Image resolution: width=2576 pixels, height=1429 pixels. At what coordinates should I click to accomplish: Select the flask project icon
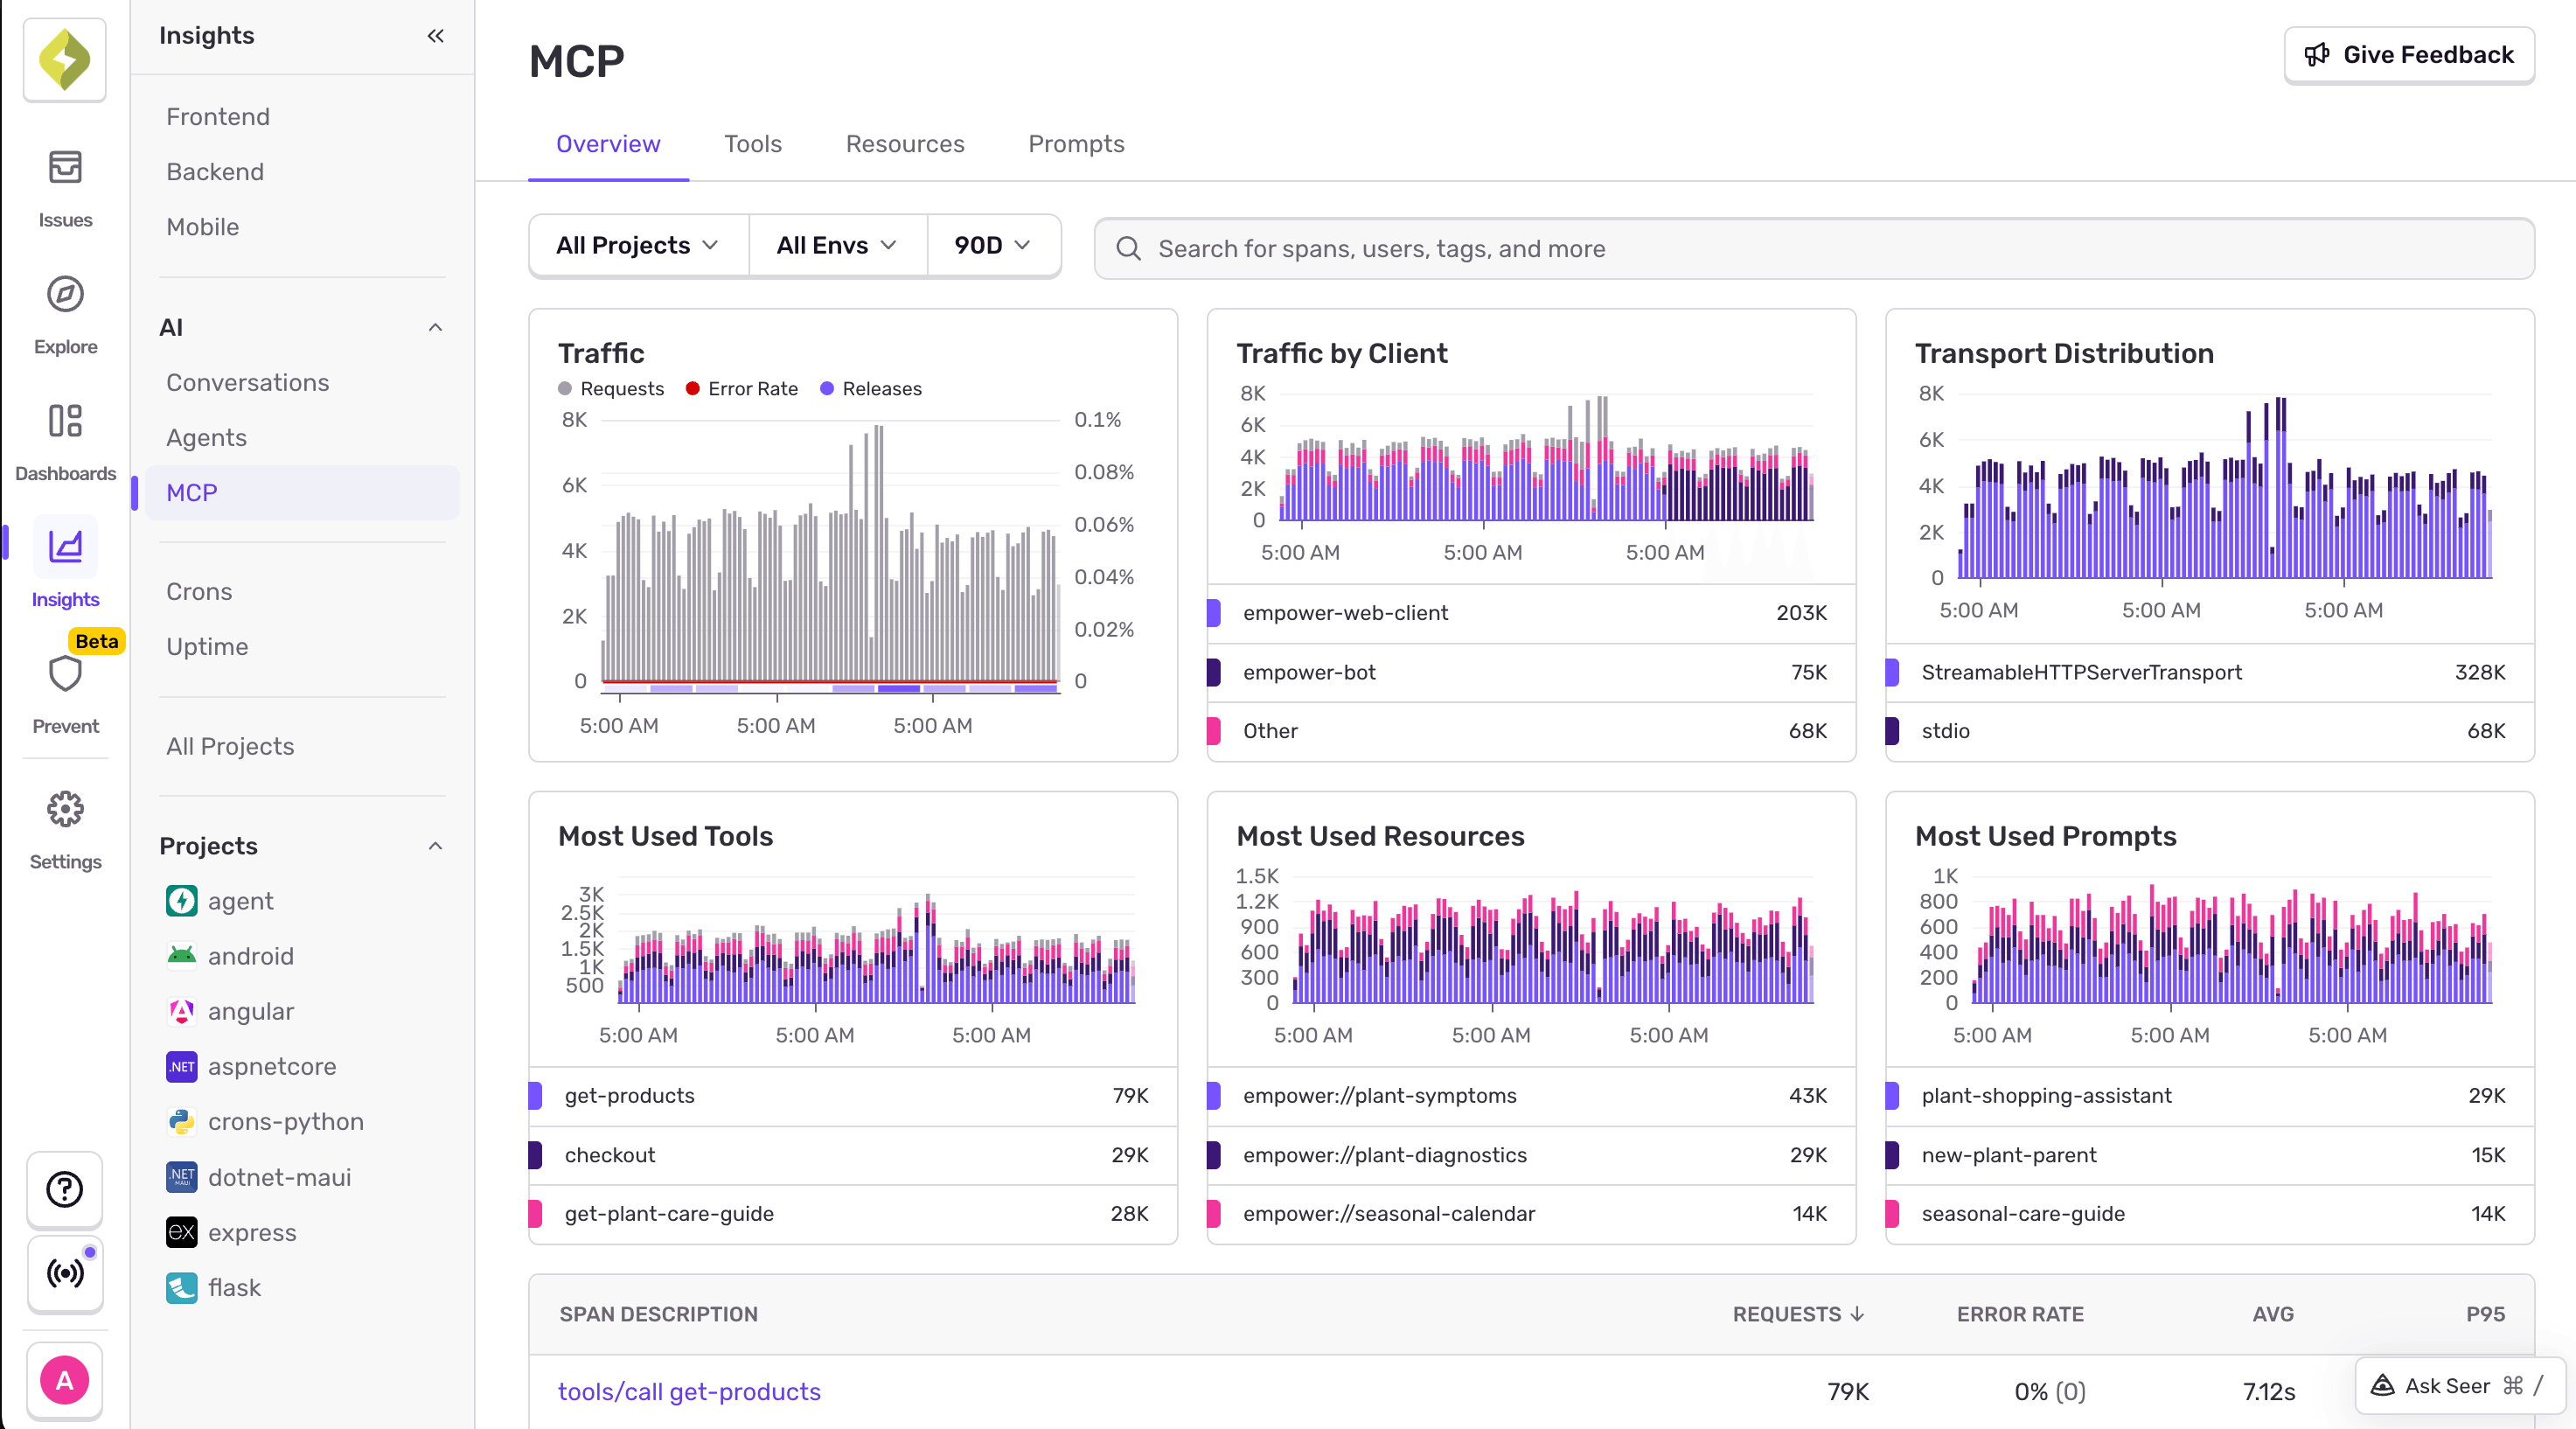pos(181,1288)
